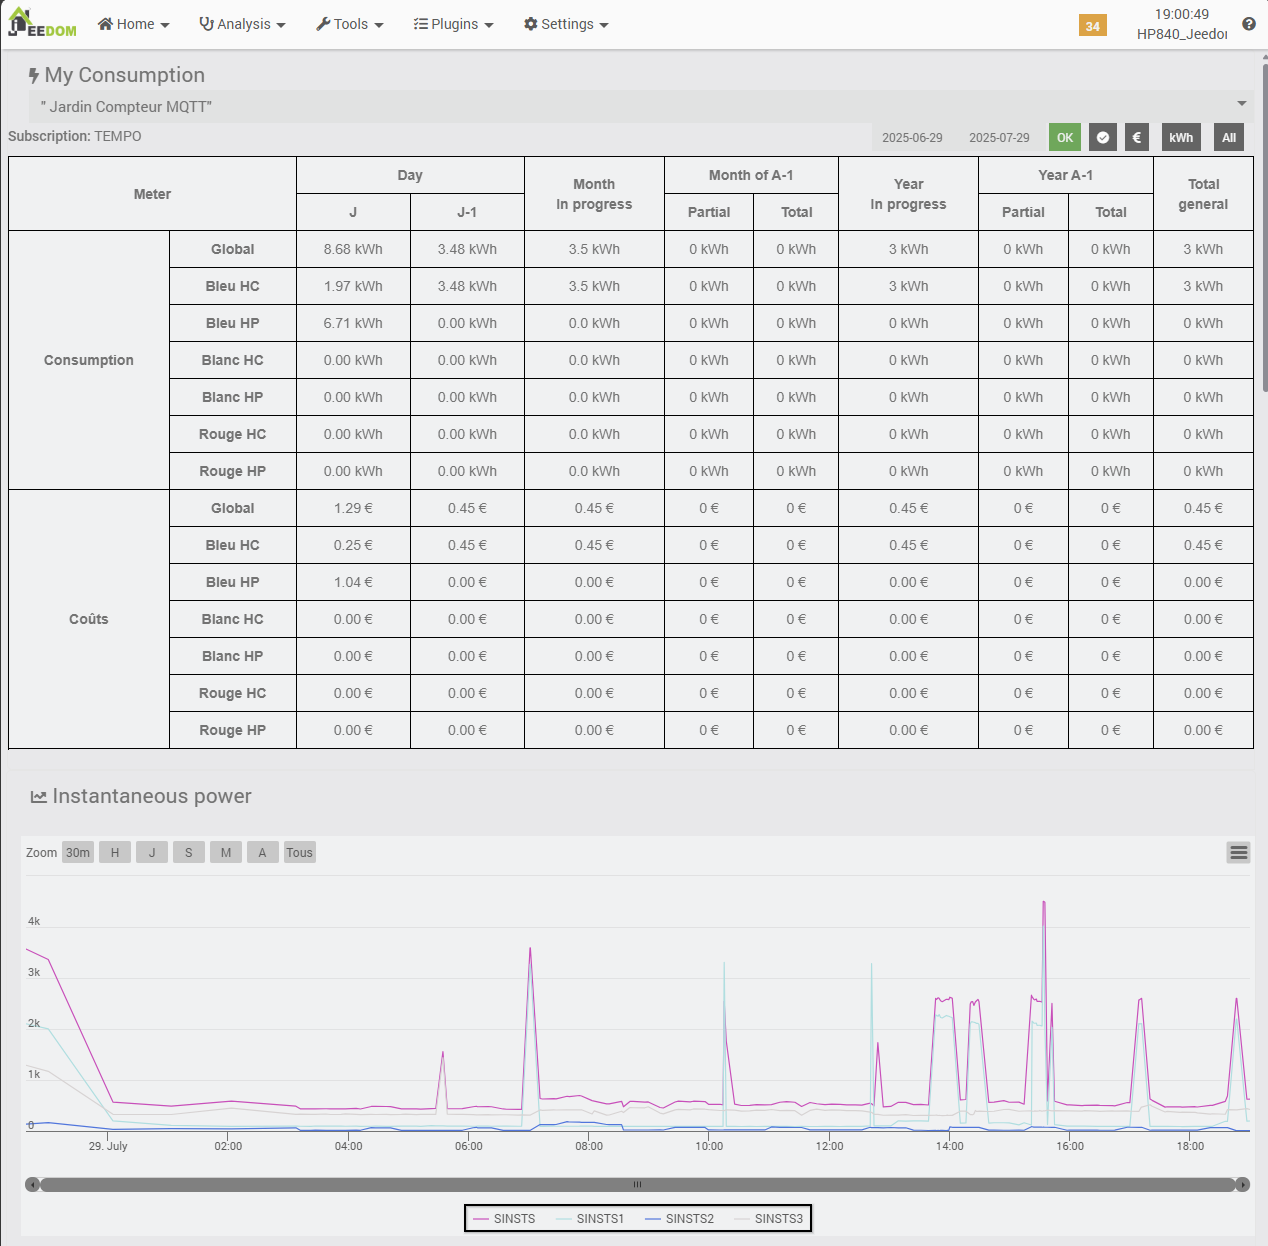Set chart zoom to 30m
This screenshot has height=1246, width=1268.
tap(78, 853)
